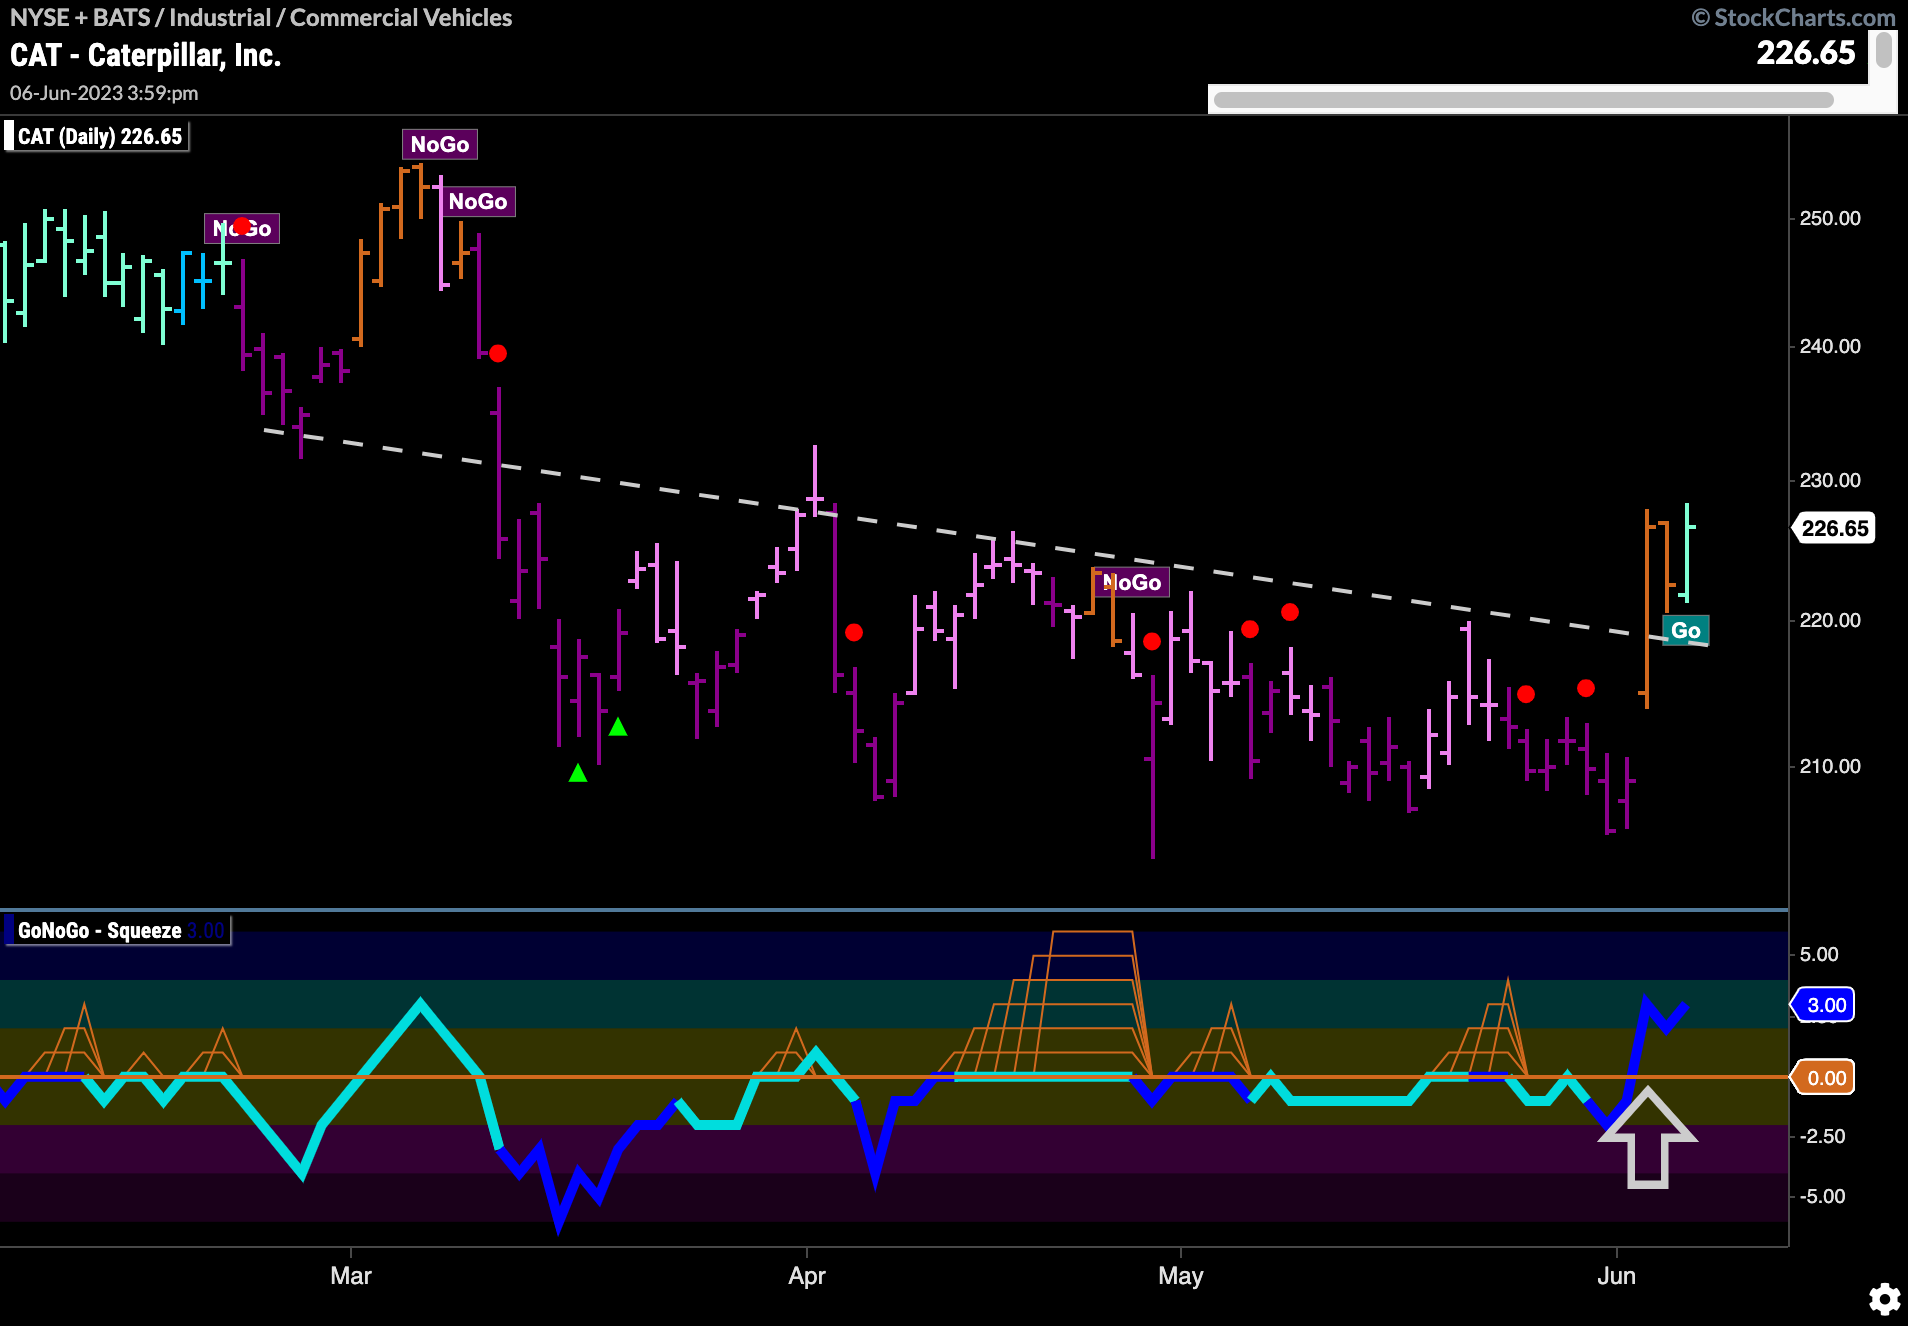Click the large 226.65 price in header
Image resolution: width=1908 pixels, height=1326 pixels.
[x=1806, y=53]
